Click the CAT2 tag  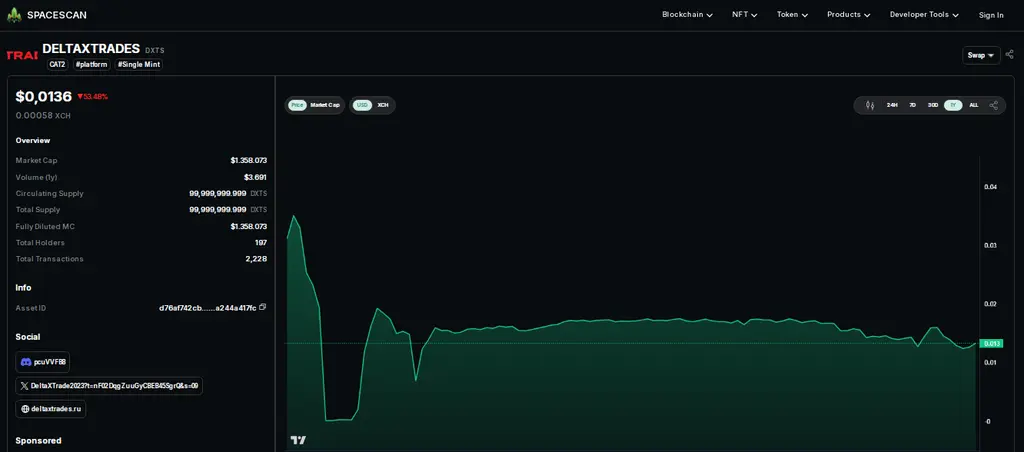[57, 65]
